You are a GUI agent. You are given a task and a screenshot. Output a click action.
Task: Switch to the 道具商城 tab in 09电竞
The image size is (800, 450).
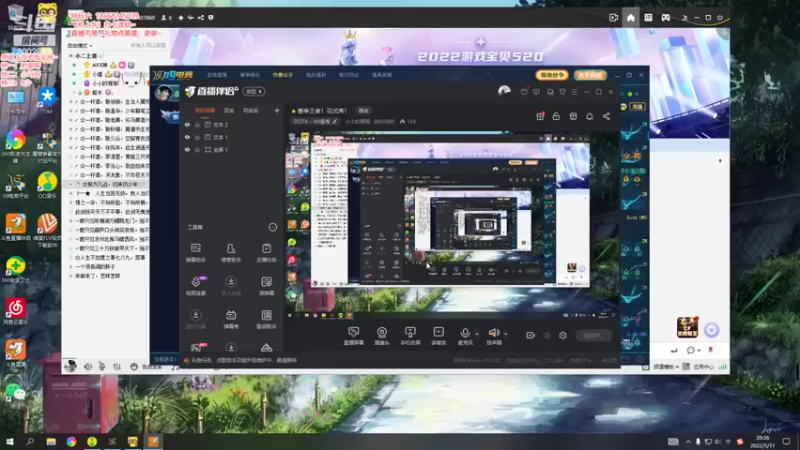point(382,75)
